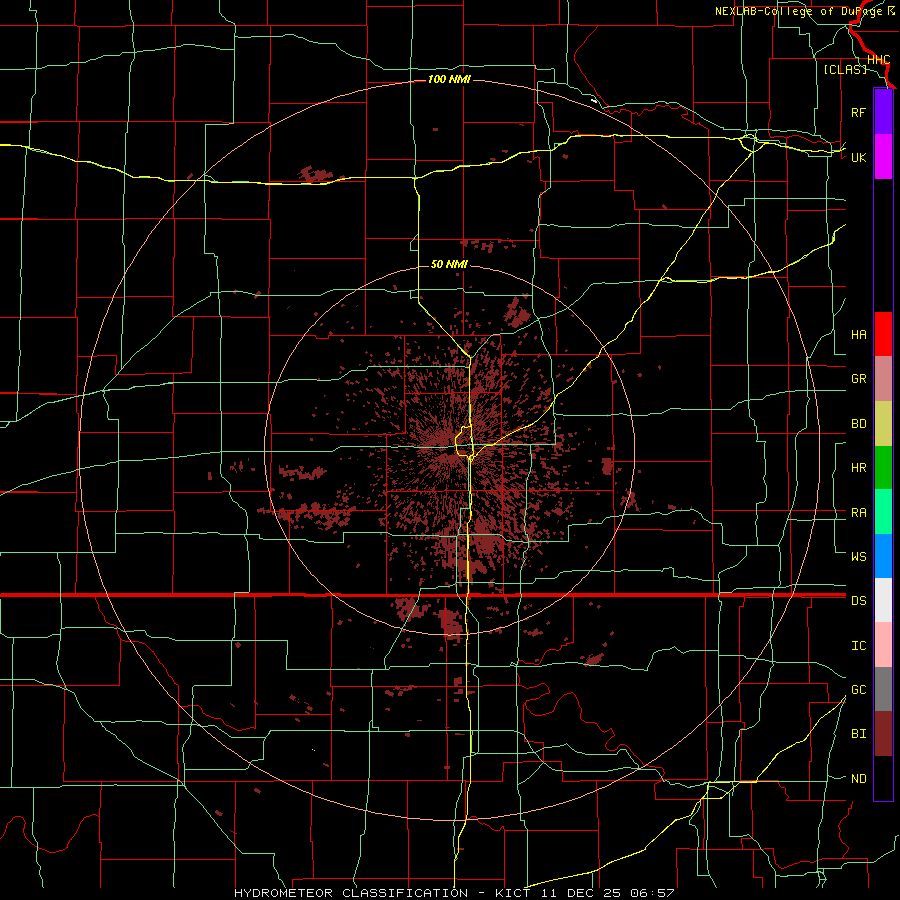
Task: Select the "GR" legend label
Action: tap(858, 379)
